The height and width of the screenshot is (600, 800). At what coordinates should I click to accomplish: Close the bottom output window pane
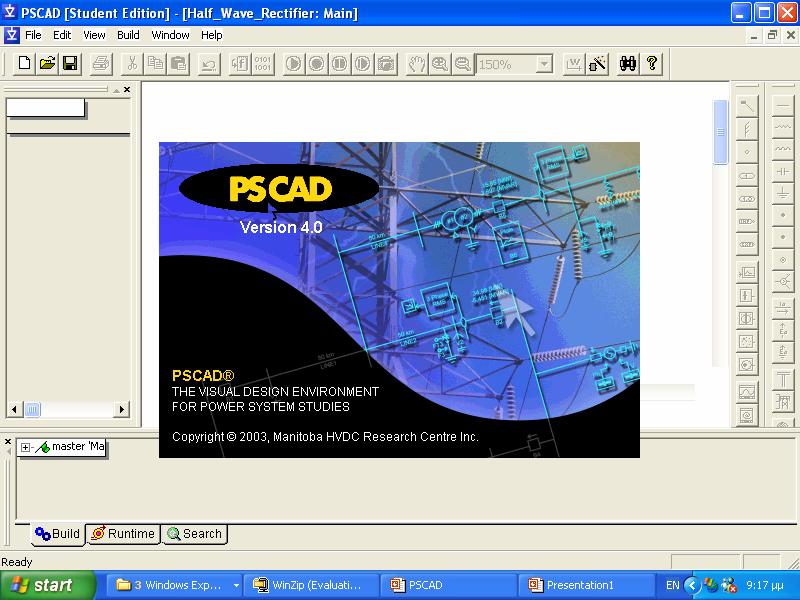pyautogui.click(x=8, y=441)
